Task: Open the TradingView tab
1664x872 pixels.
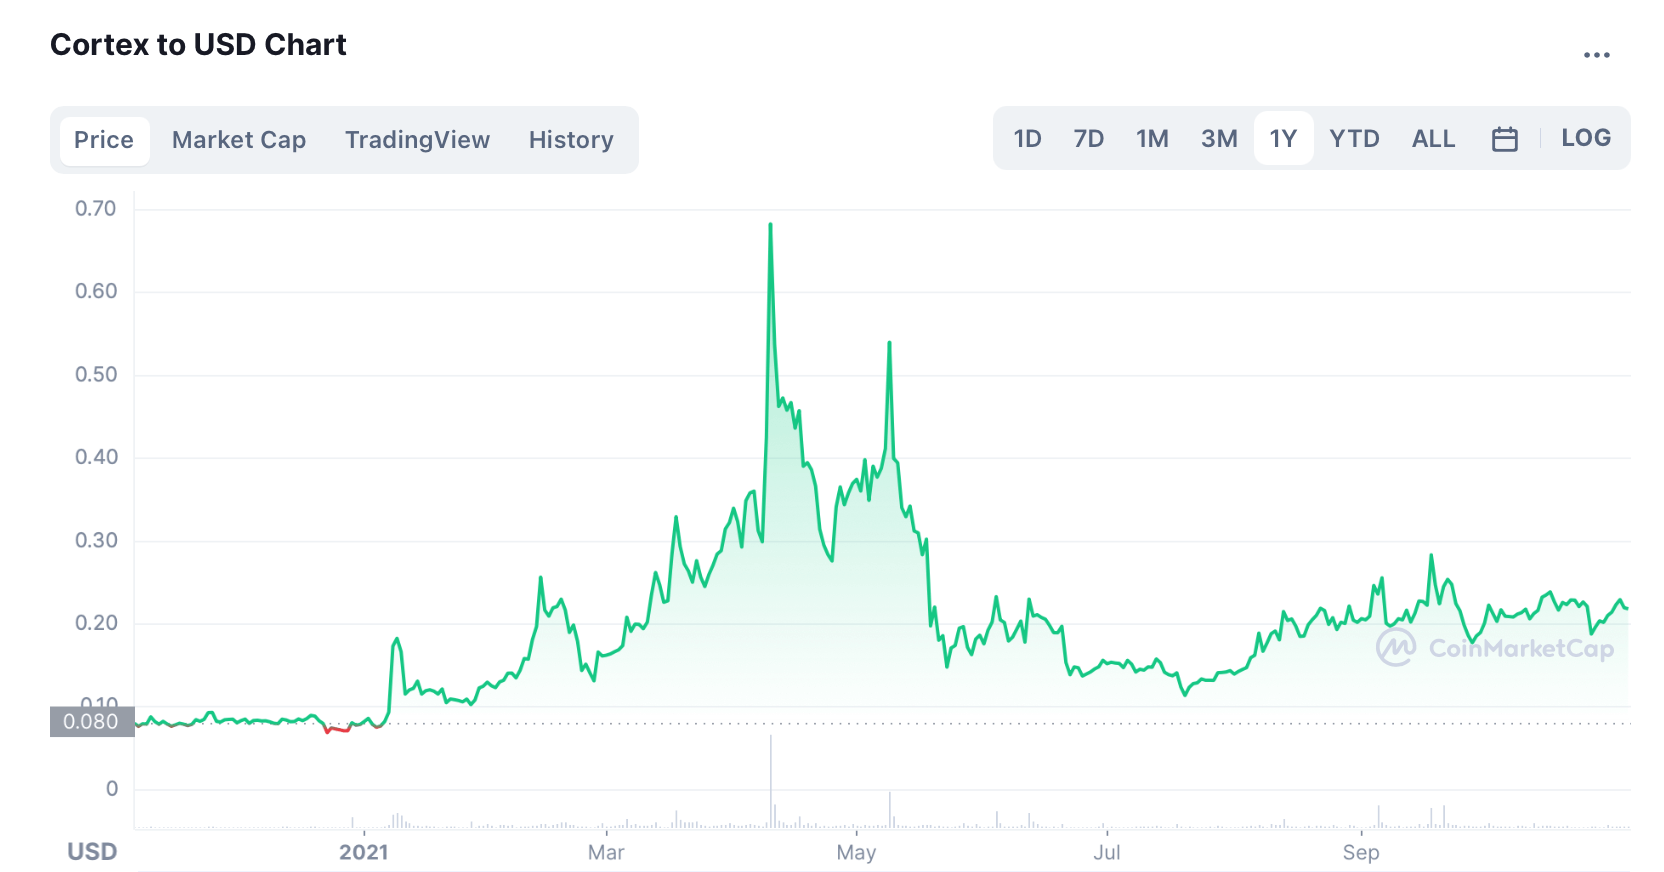Action: click(417, 140)
